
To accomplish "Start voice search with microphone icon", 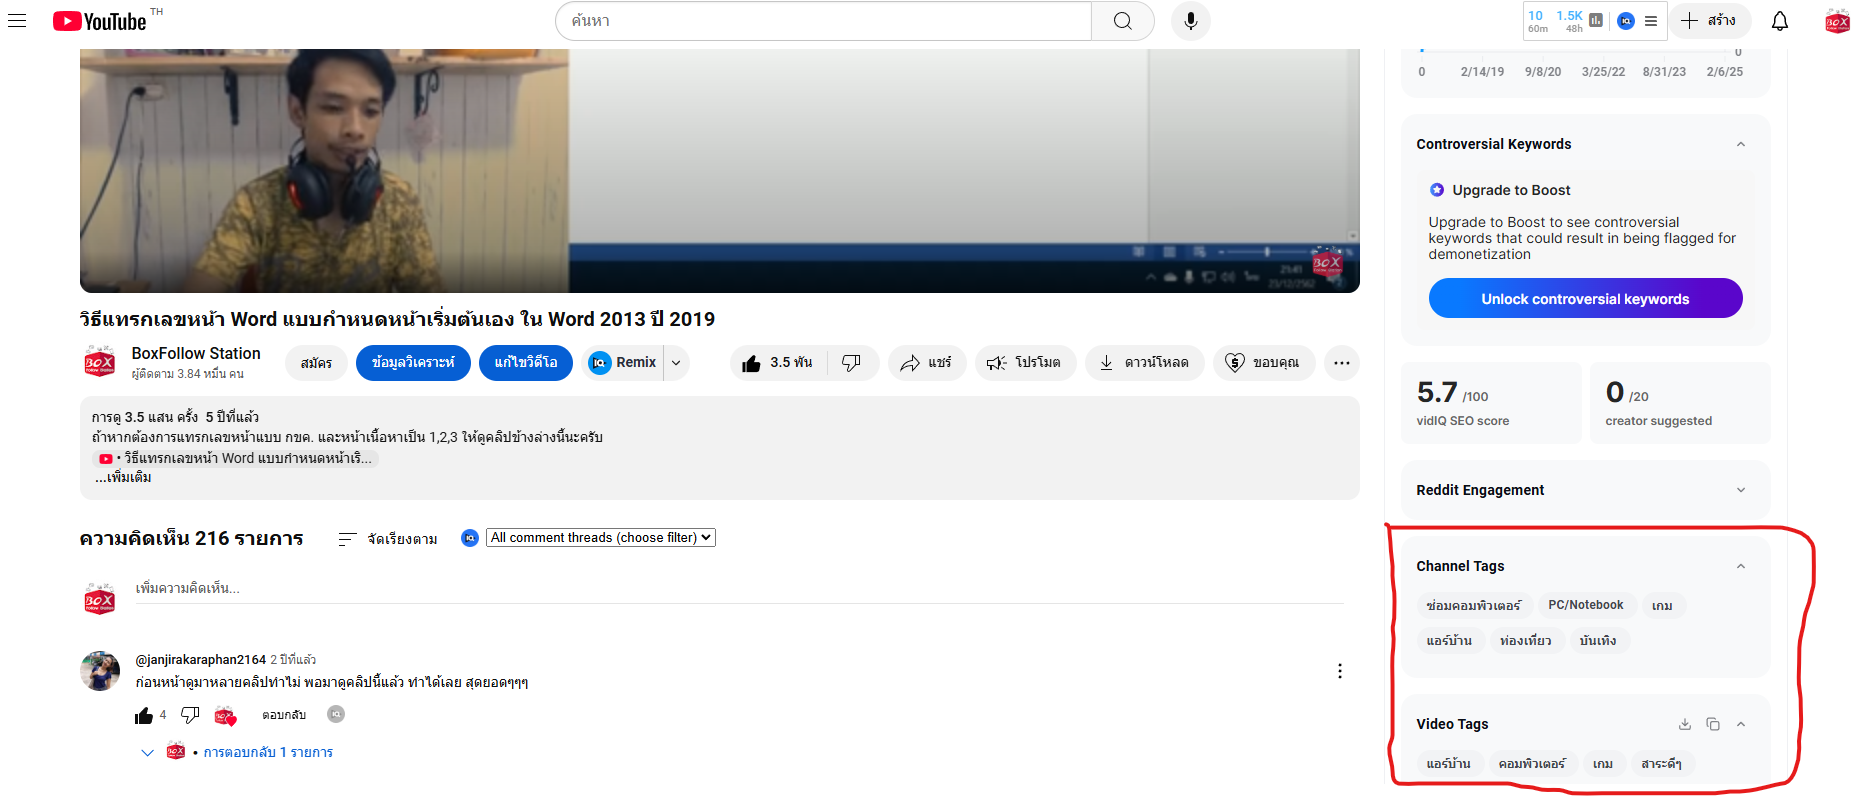I will coord(1190,21).
